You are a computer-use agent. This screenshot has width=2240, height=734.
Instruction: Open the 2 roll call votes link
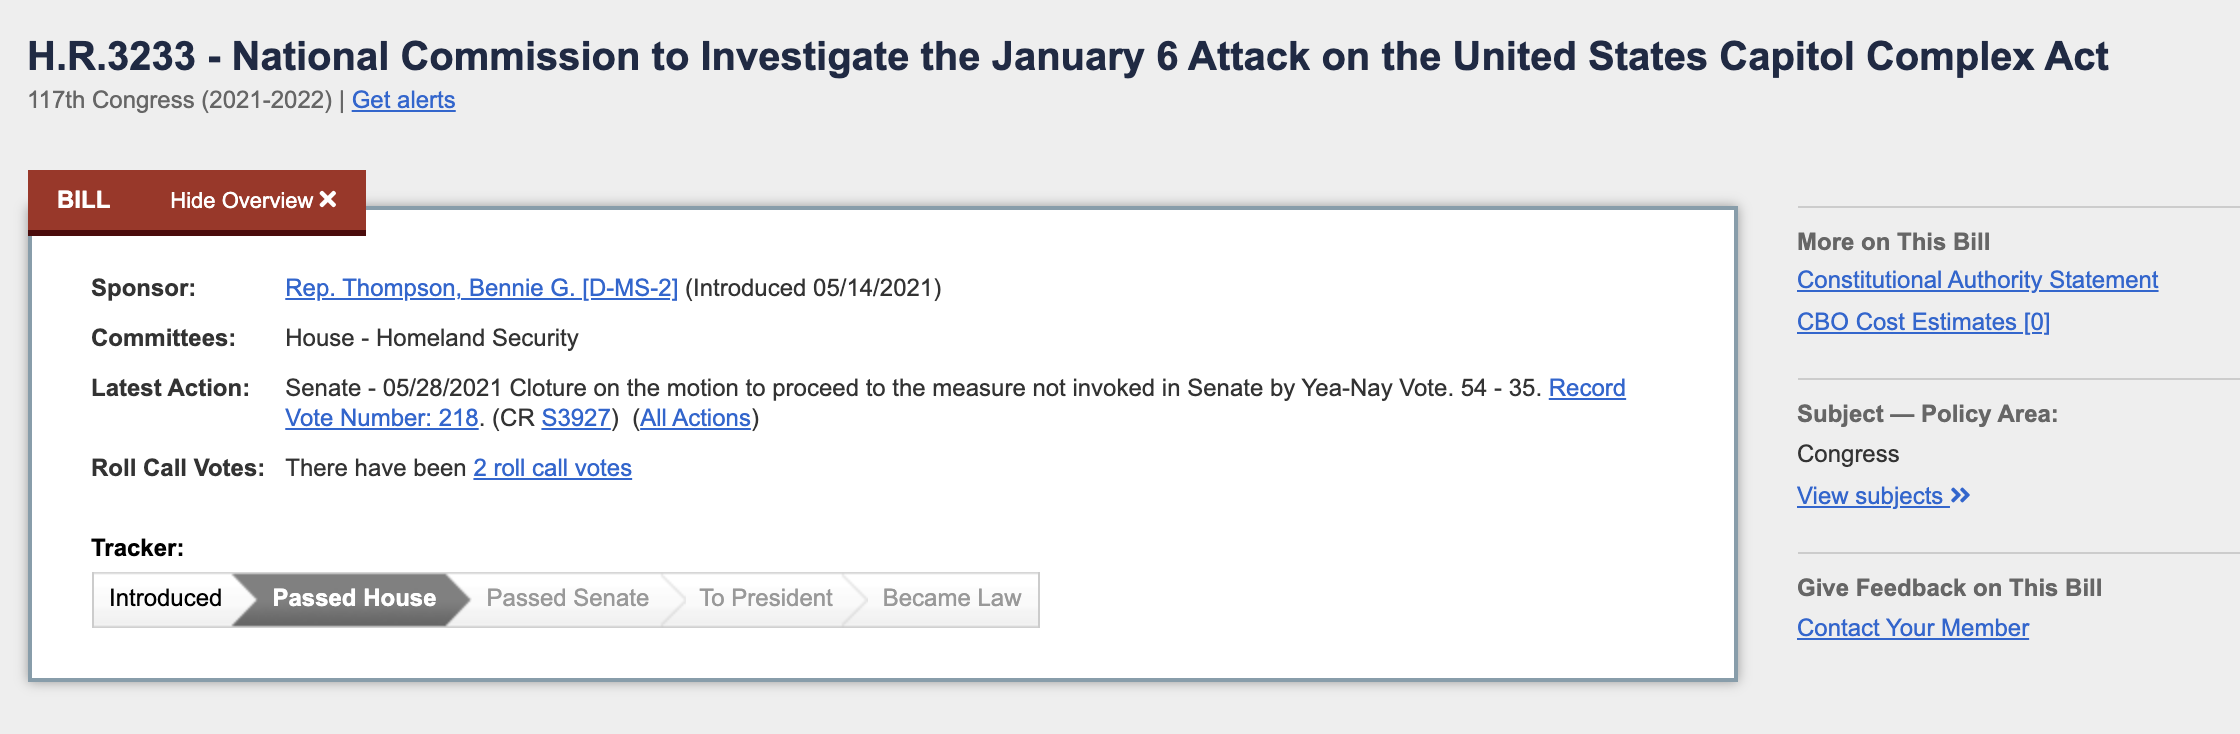pos(552,468)
